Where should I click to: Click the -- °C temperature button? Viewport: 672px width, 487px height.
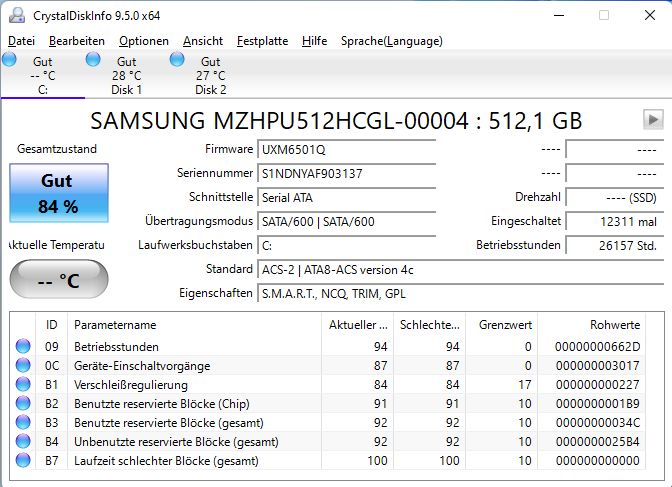point(59,280)
